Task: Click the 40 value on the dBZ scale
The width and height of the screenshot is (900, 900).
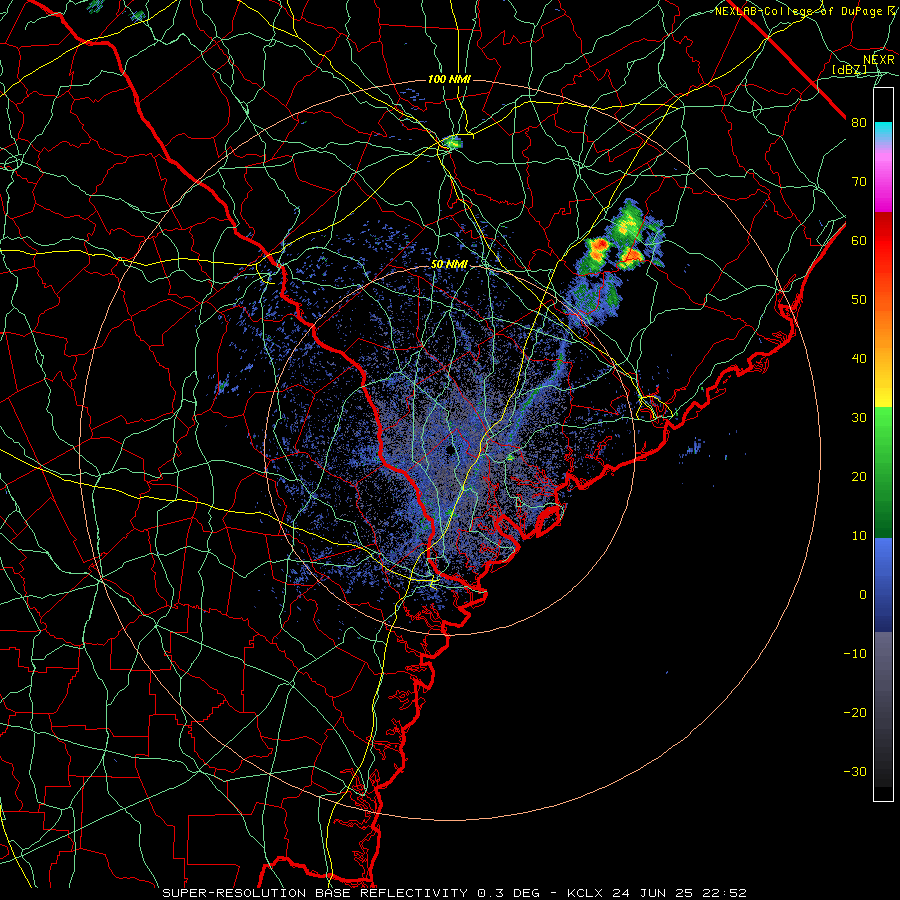Action: tap(859, 359)
